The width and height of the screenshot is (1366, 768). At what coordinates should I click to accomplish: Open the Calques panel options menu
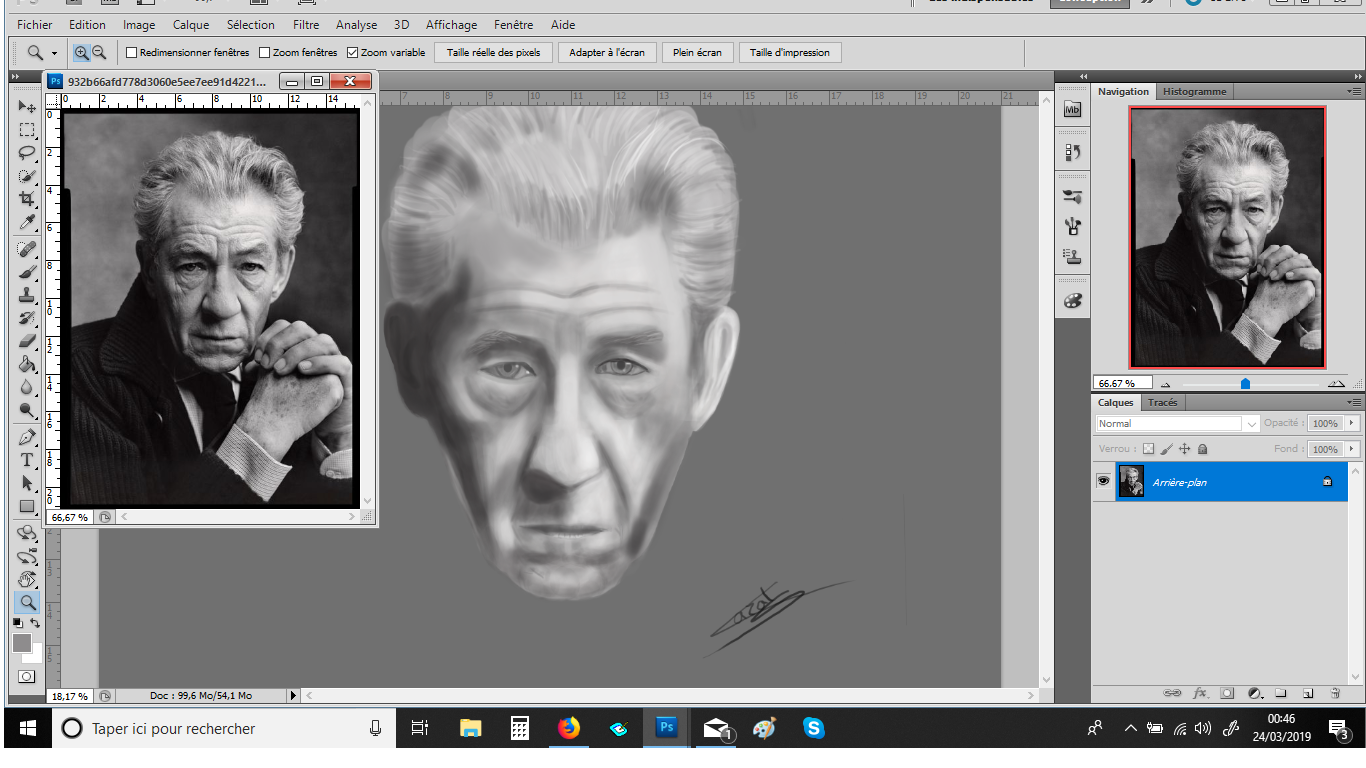tap(1353, 402)
